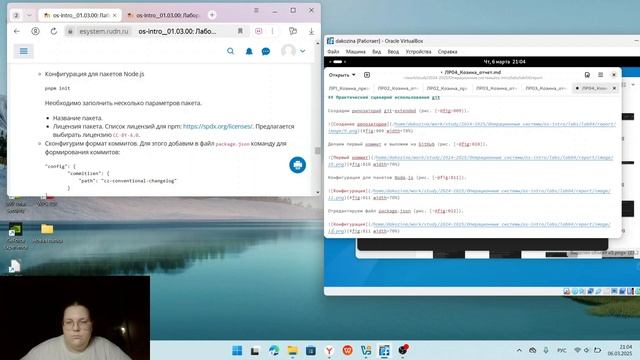640x360 pixels.
Task: Open the browser account icon next to reload
Action: tap(36, 31)
